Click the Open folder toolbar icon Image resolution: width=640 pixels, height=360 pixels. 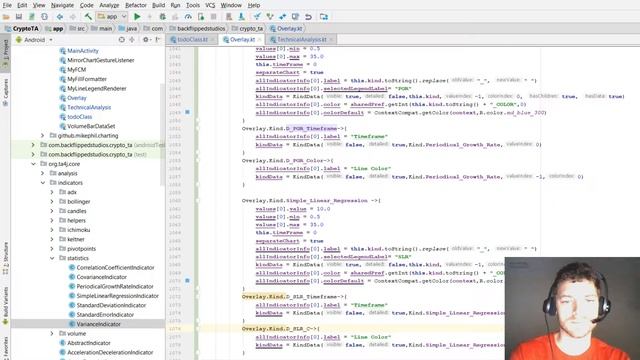[x=6, y=17]
